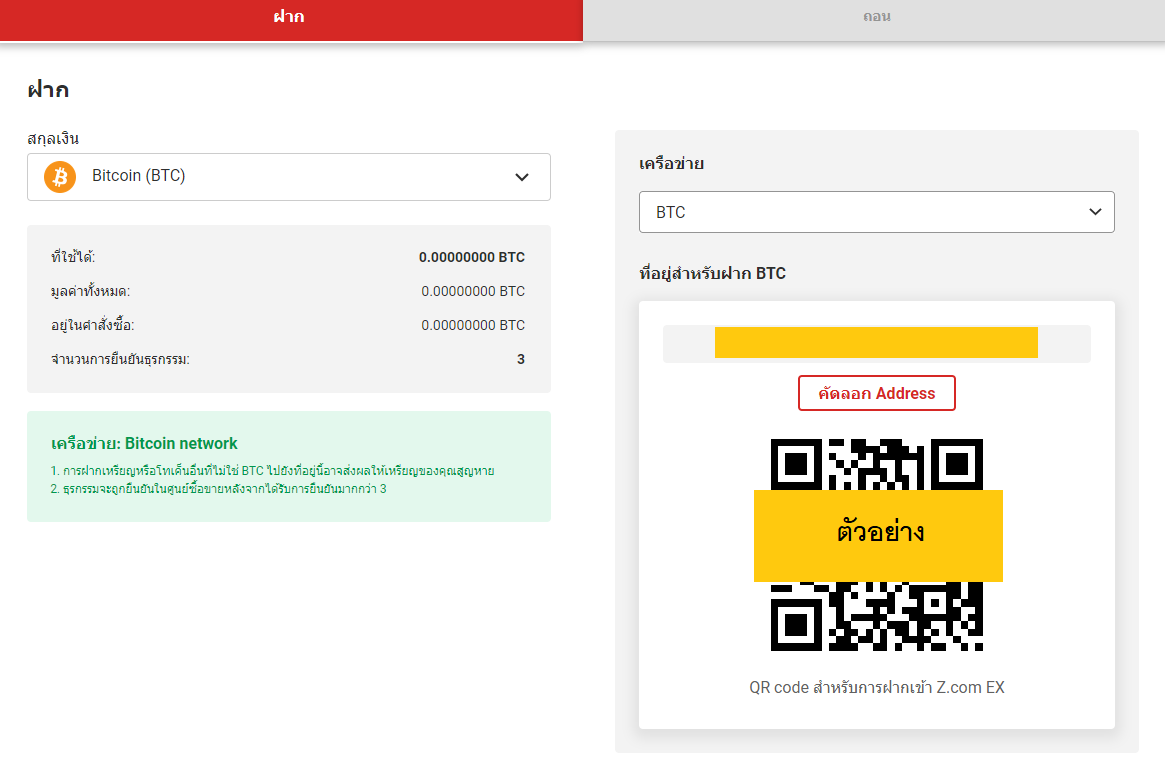Click the QR code สำหรับการฝากเข้า Z.com EX caption
This screenshot has height=774, width=1165.
click(x=877, y=688)
